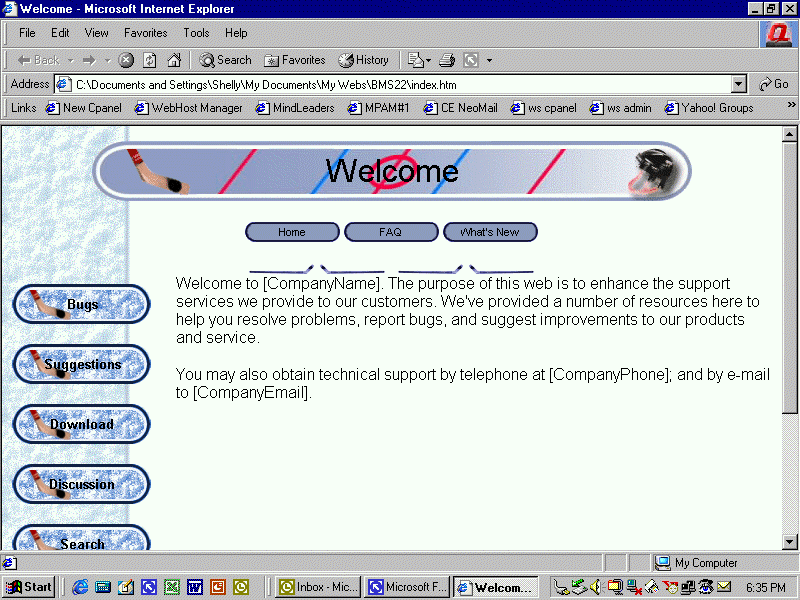The height and width of the screenshot is (600, 800).
Task: Click the mail envelope tray icon
Action: (724, 587)
